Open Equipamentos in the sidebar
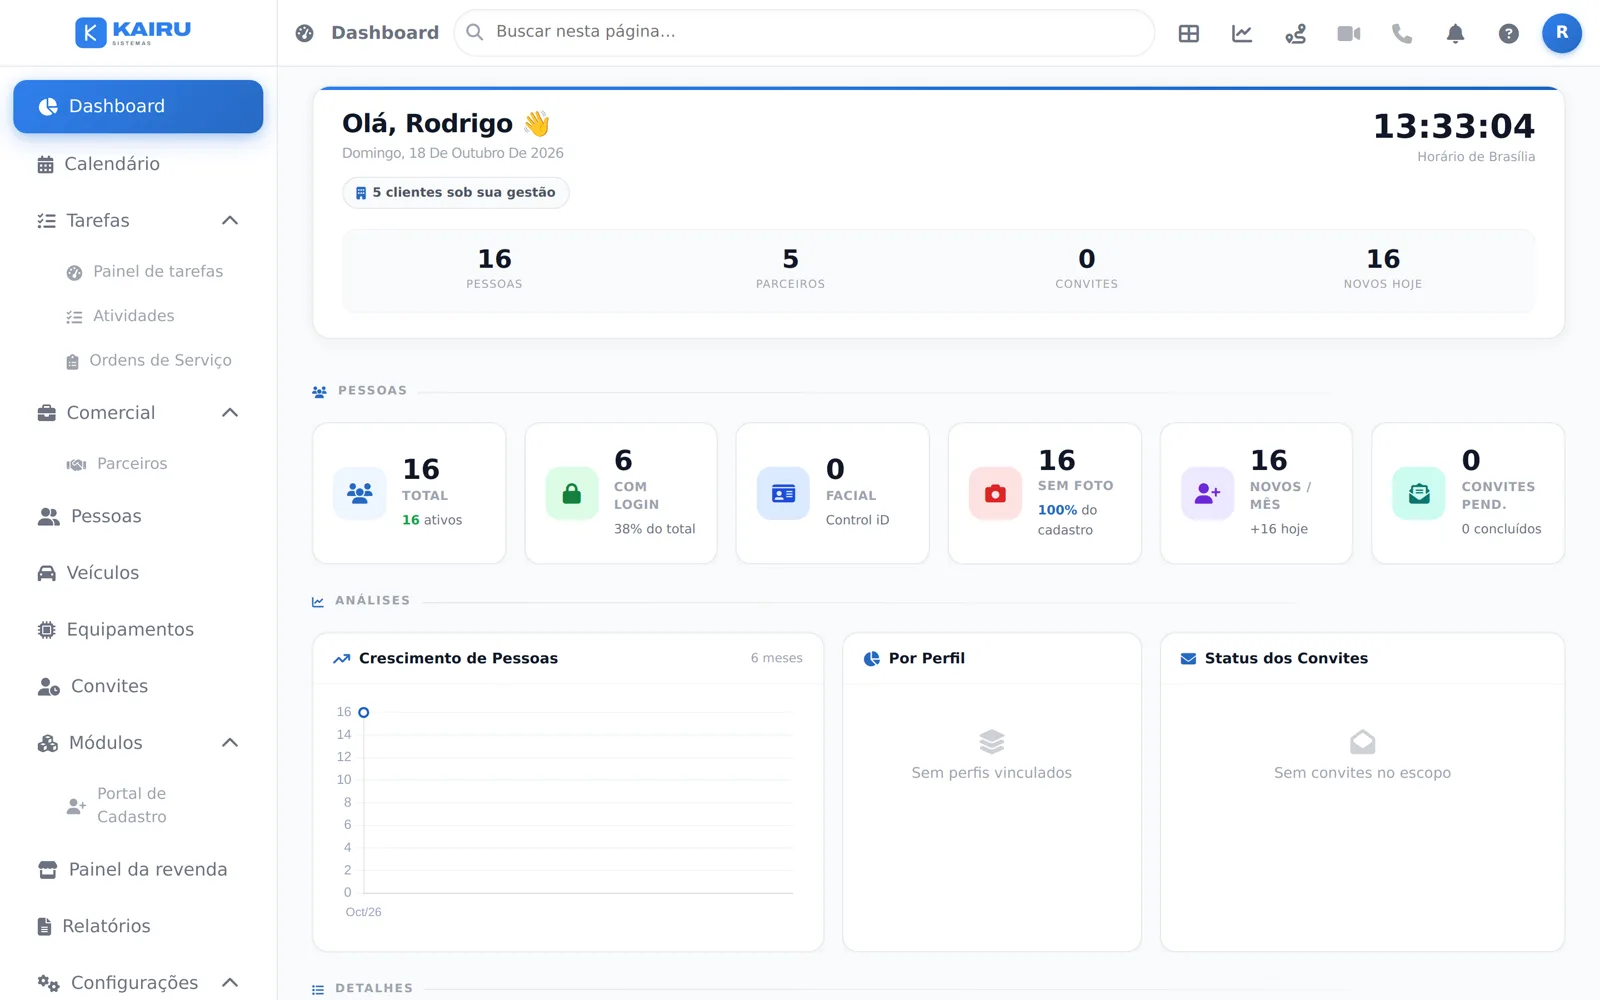This screenshot has height=1000, width=1600. click(138, 629)
